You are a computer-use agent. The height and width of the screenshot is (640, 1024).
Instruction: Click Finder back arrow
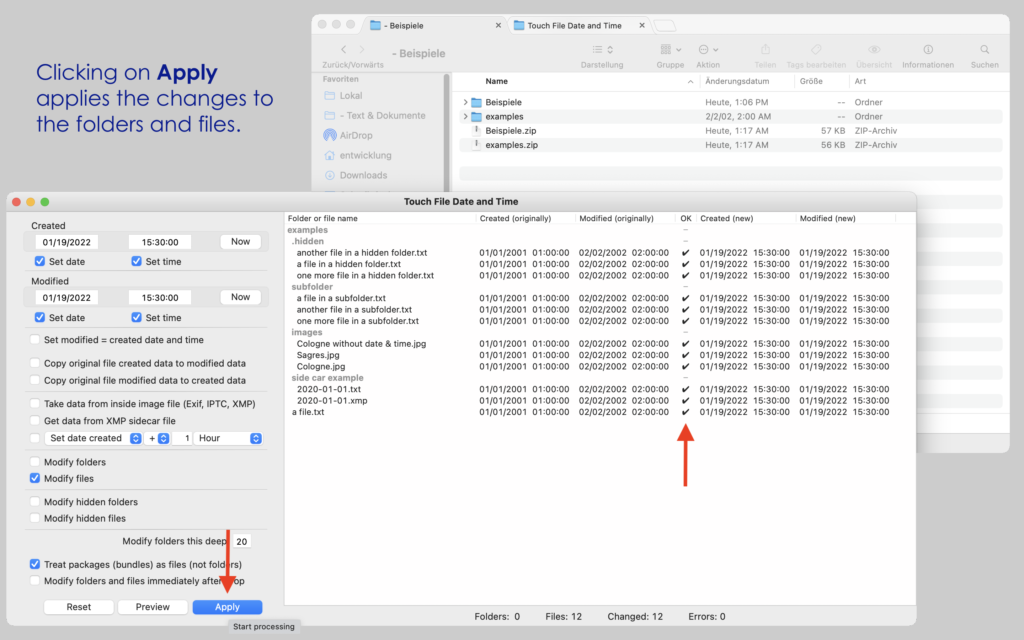click(x=344, y=50)
